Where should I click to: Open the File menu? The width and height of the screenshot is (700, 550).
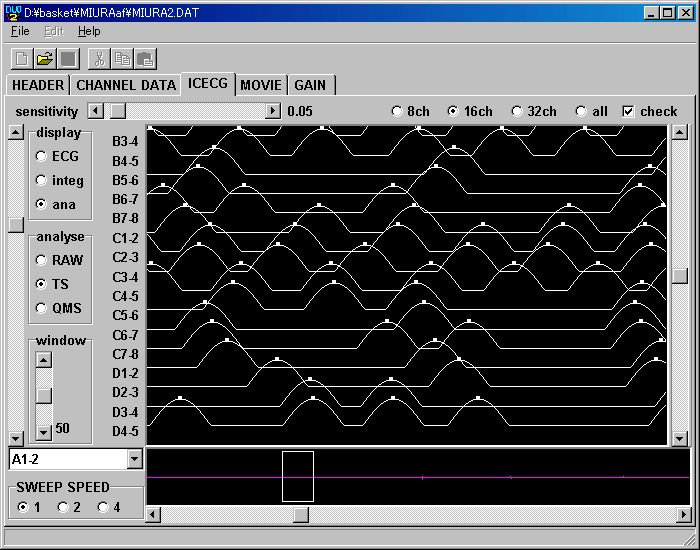click(x=20, y=31)
